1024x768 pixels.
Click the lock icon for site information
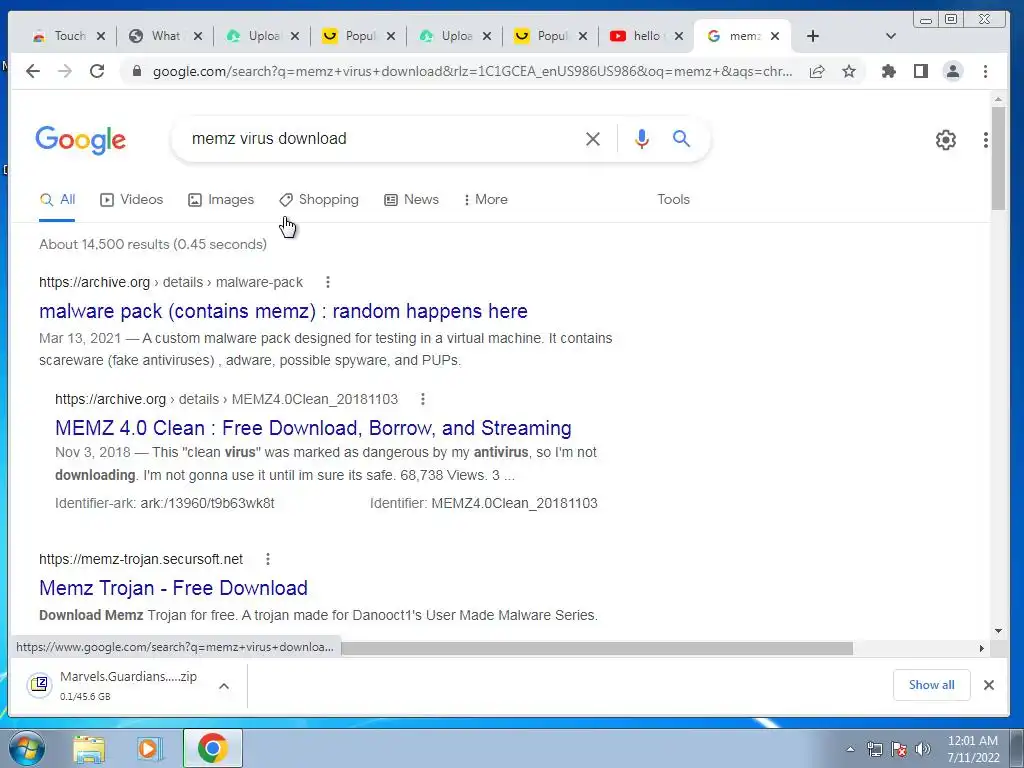click(x=136, y=71)
